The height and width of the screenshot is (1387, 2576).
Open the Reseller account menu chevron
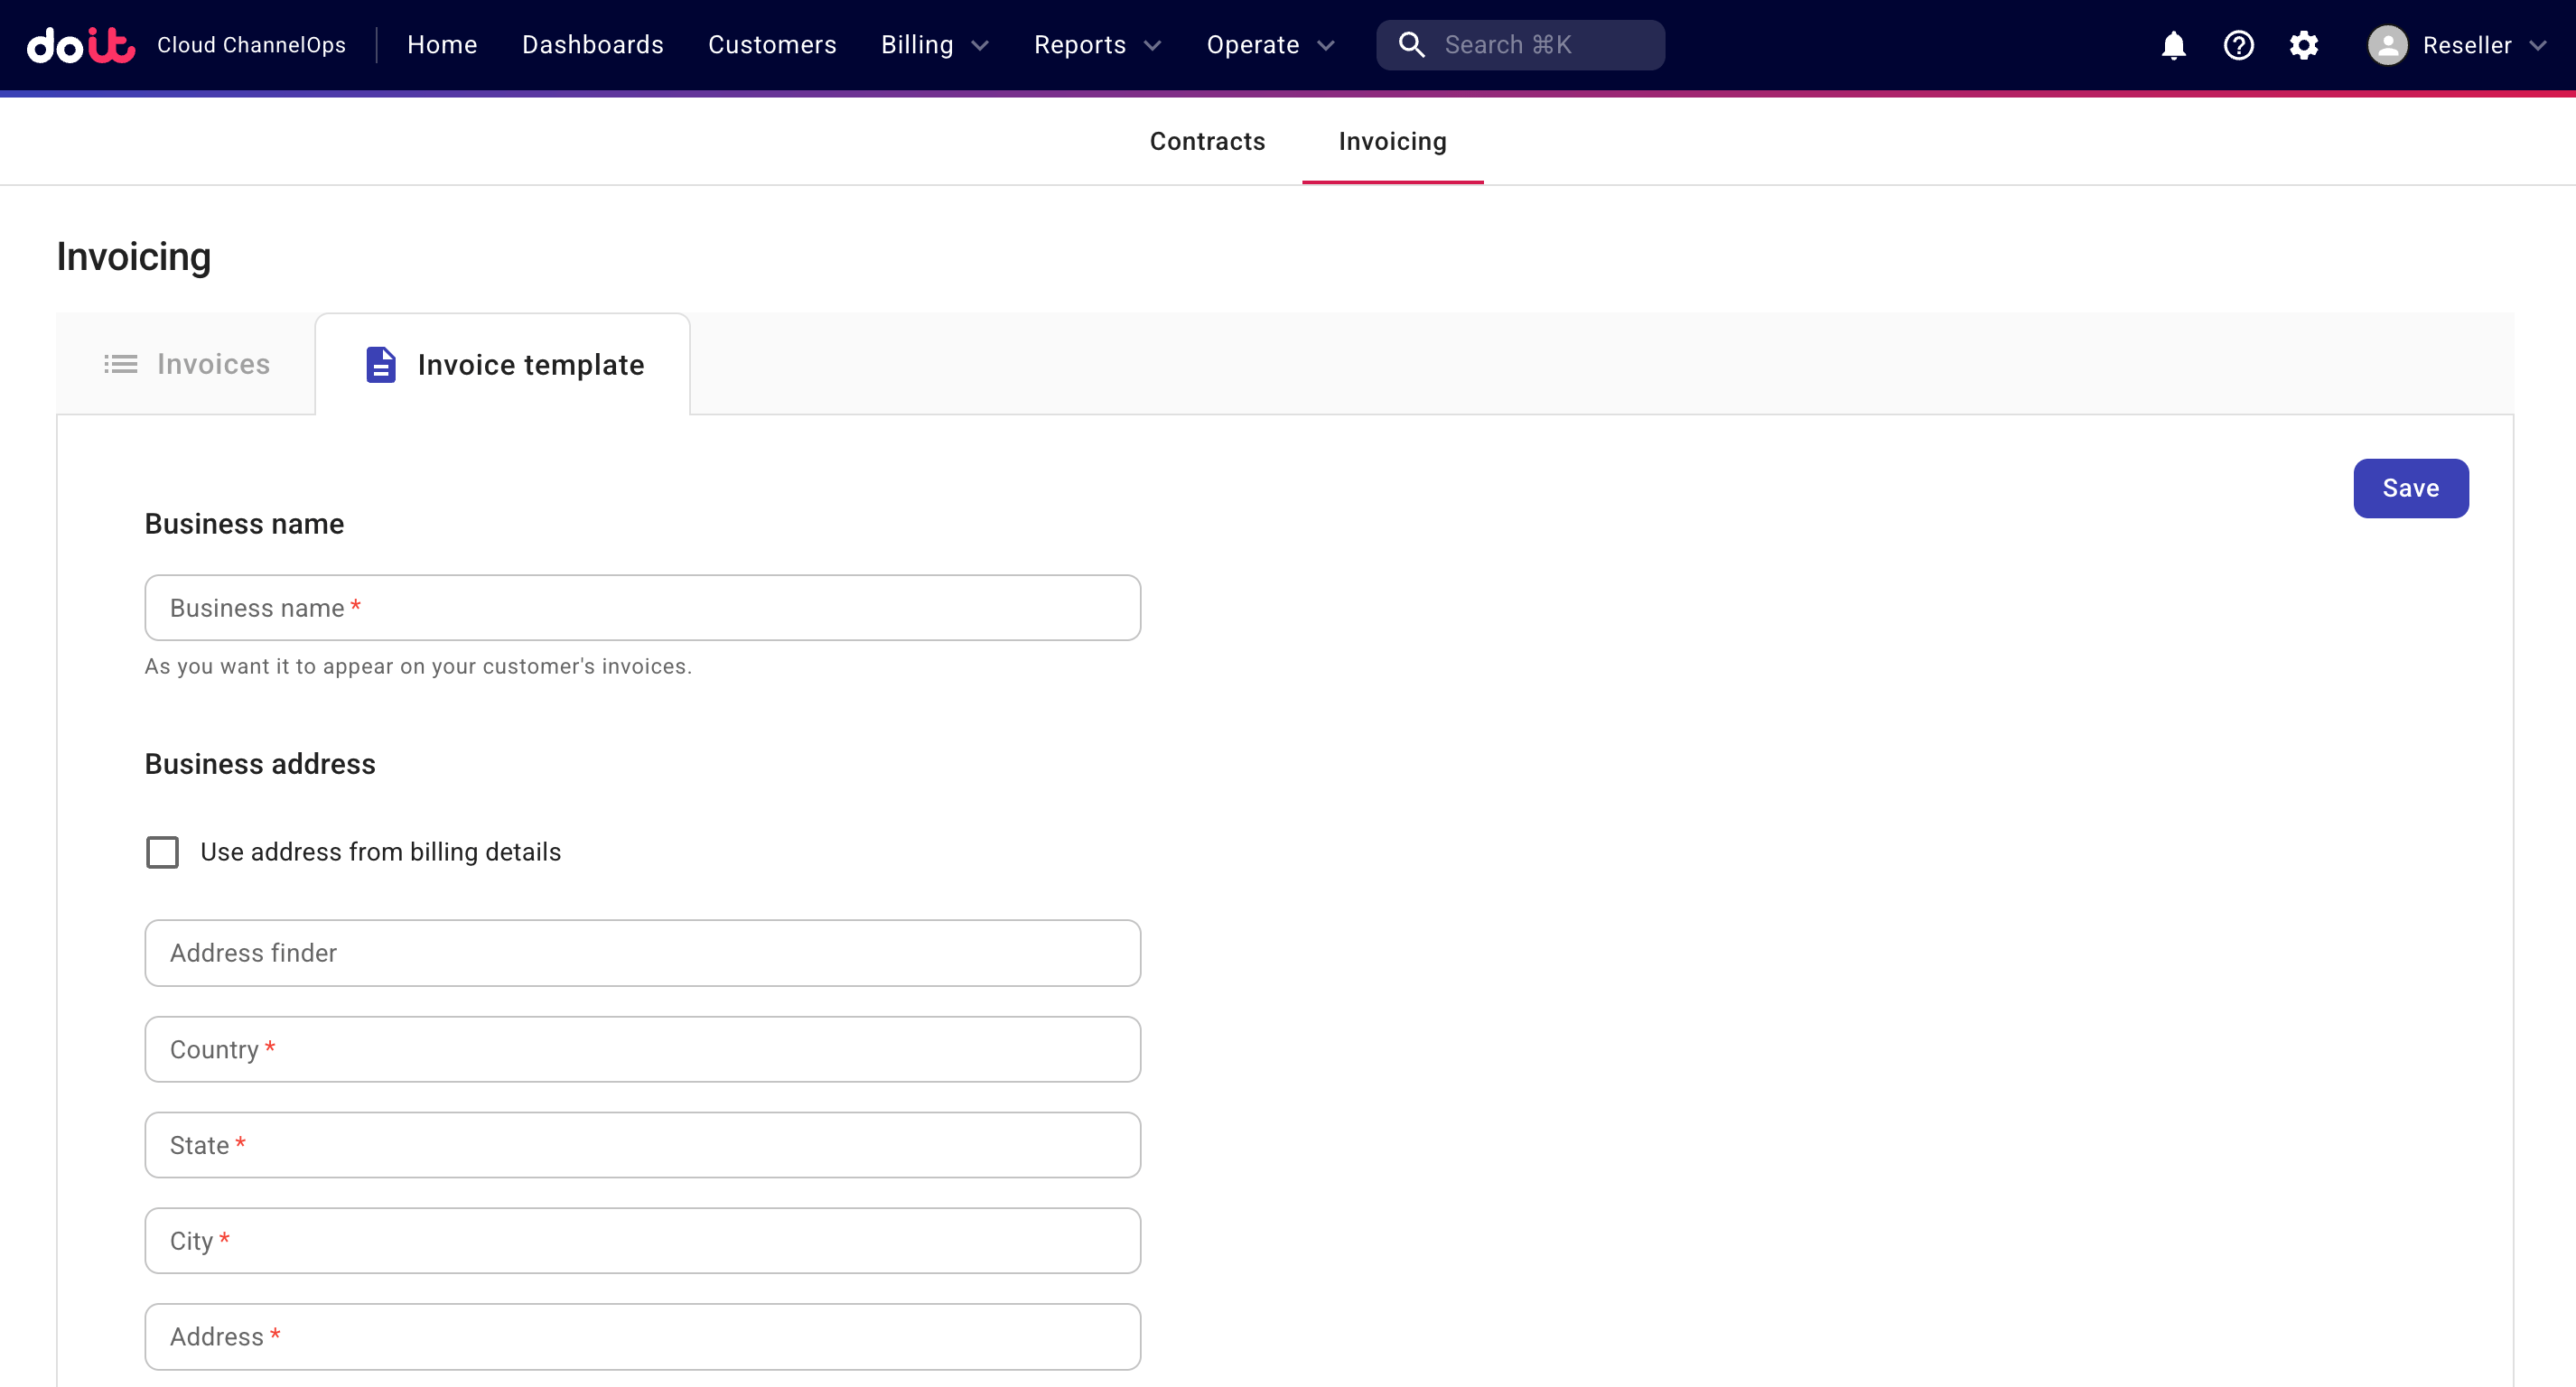coord(2537,45)
